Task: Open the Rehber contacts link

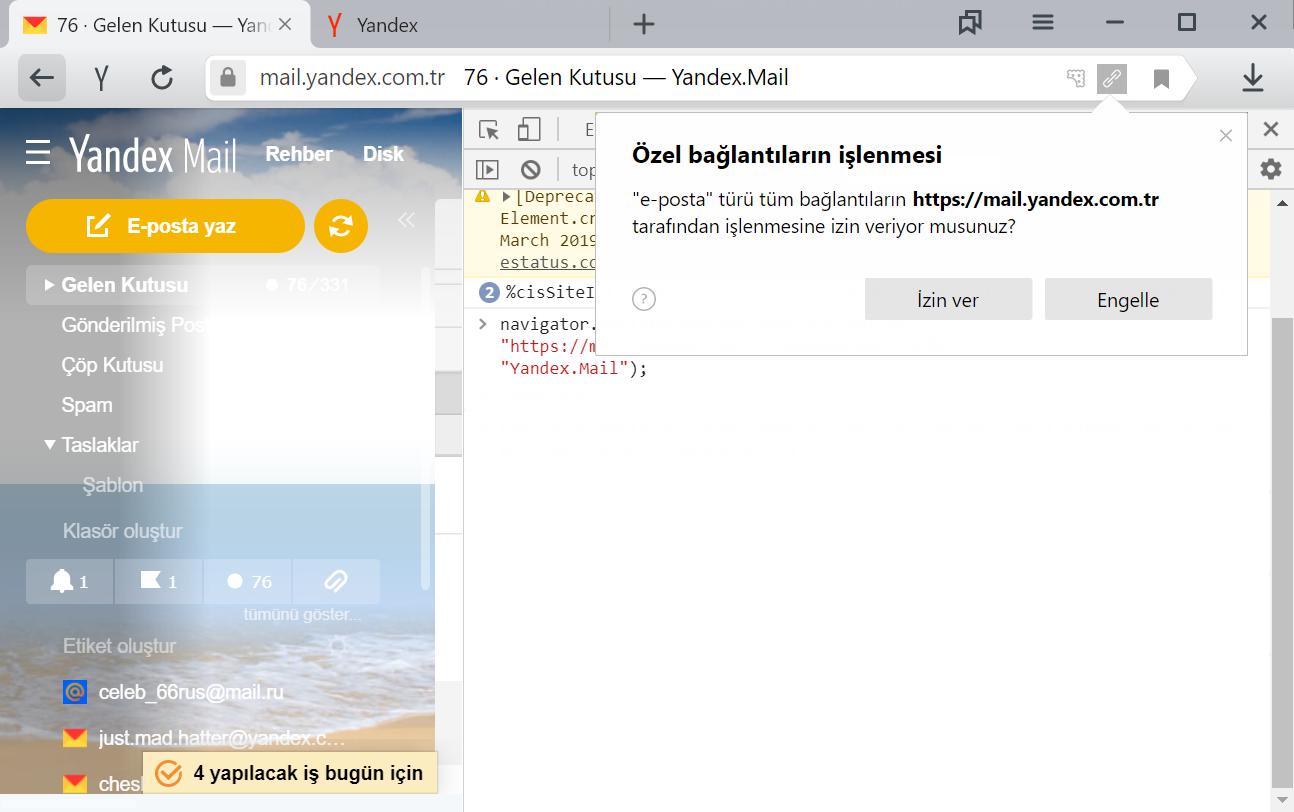Action: 299,154
